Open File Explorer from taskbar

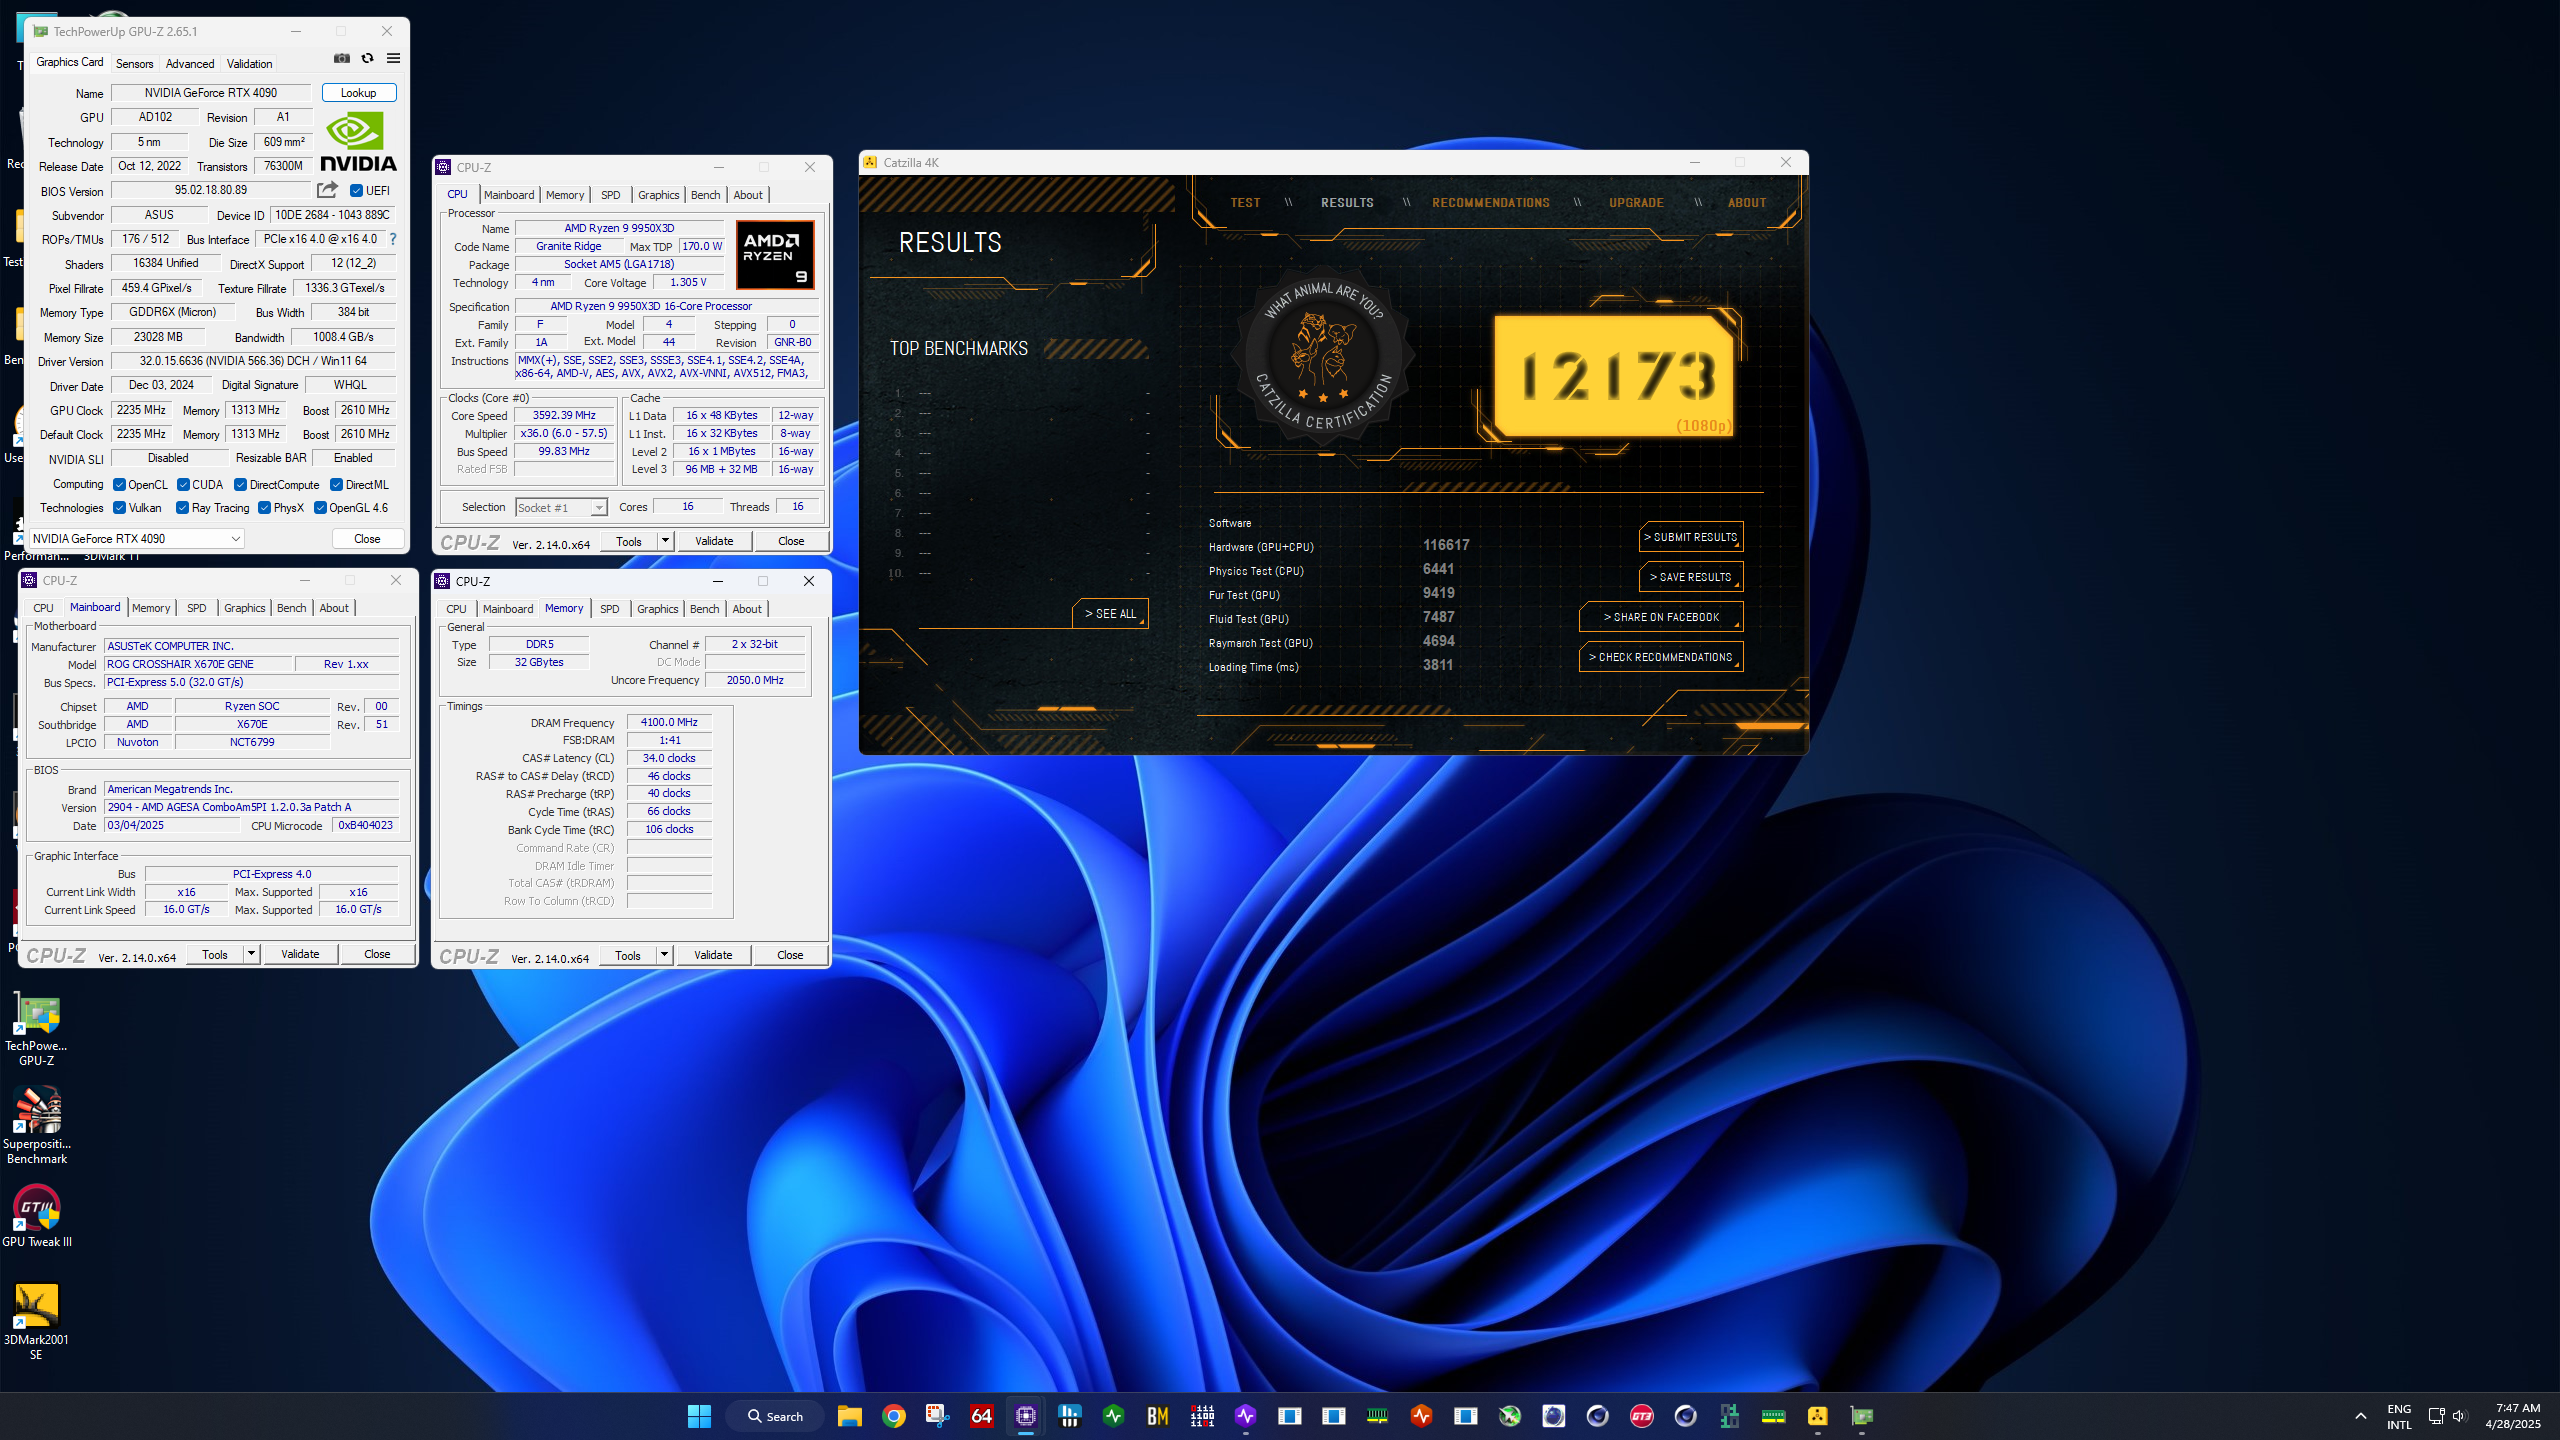849,1416
